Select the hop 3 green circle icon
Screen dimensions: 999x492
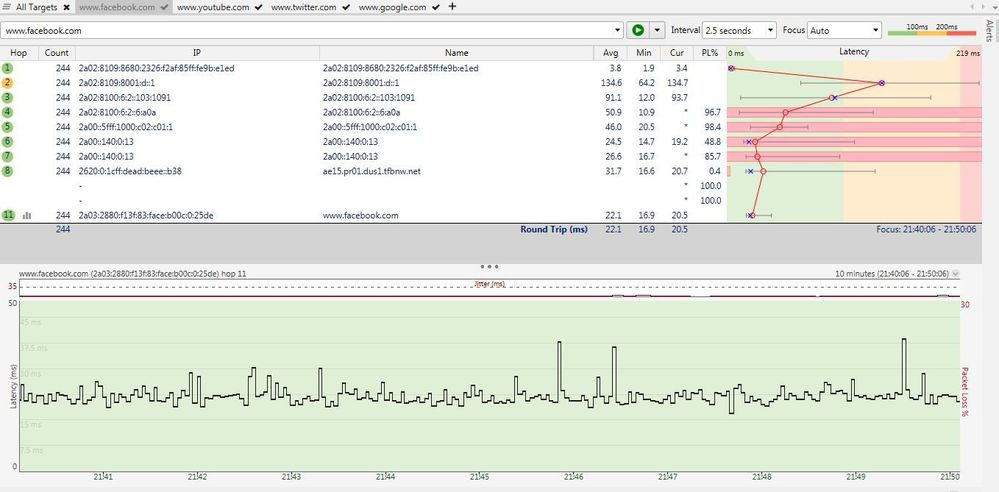click(x=8, y=98)
